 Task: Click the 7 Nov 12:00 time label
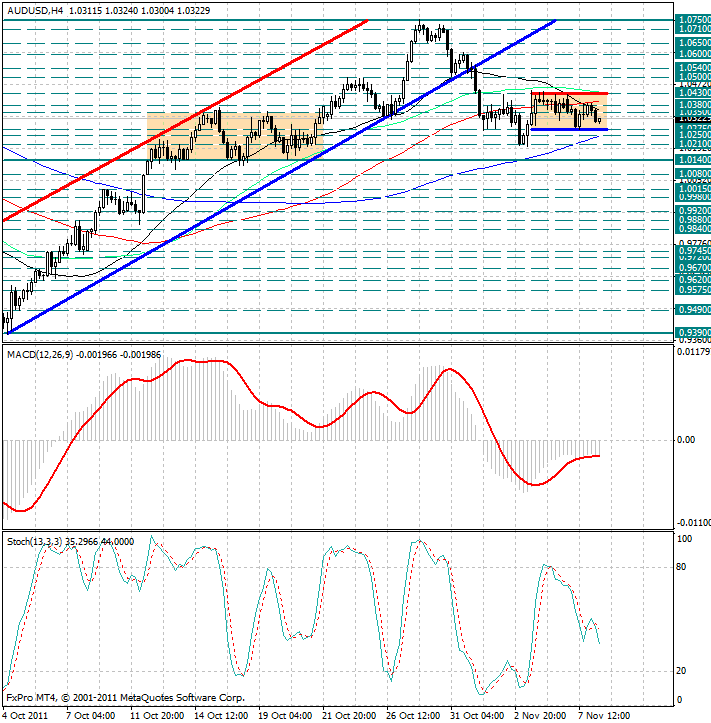(x=604, y=715)
